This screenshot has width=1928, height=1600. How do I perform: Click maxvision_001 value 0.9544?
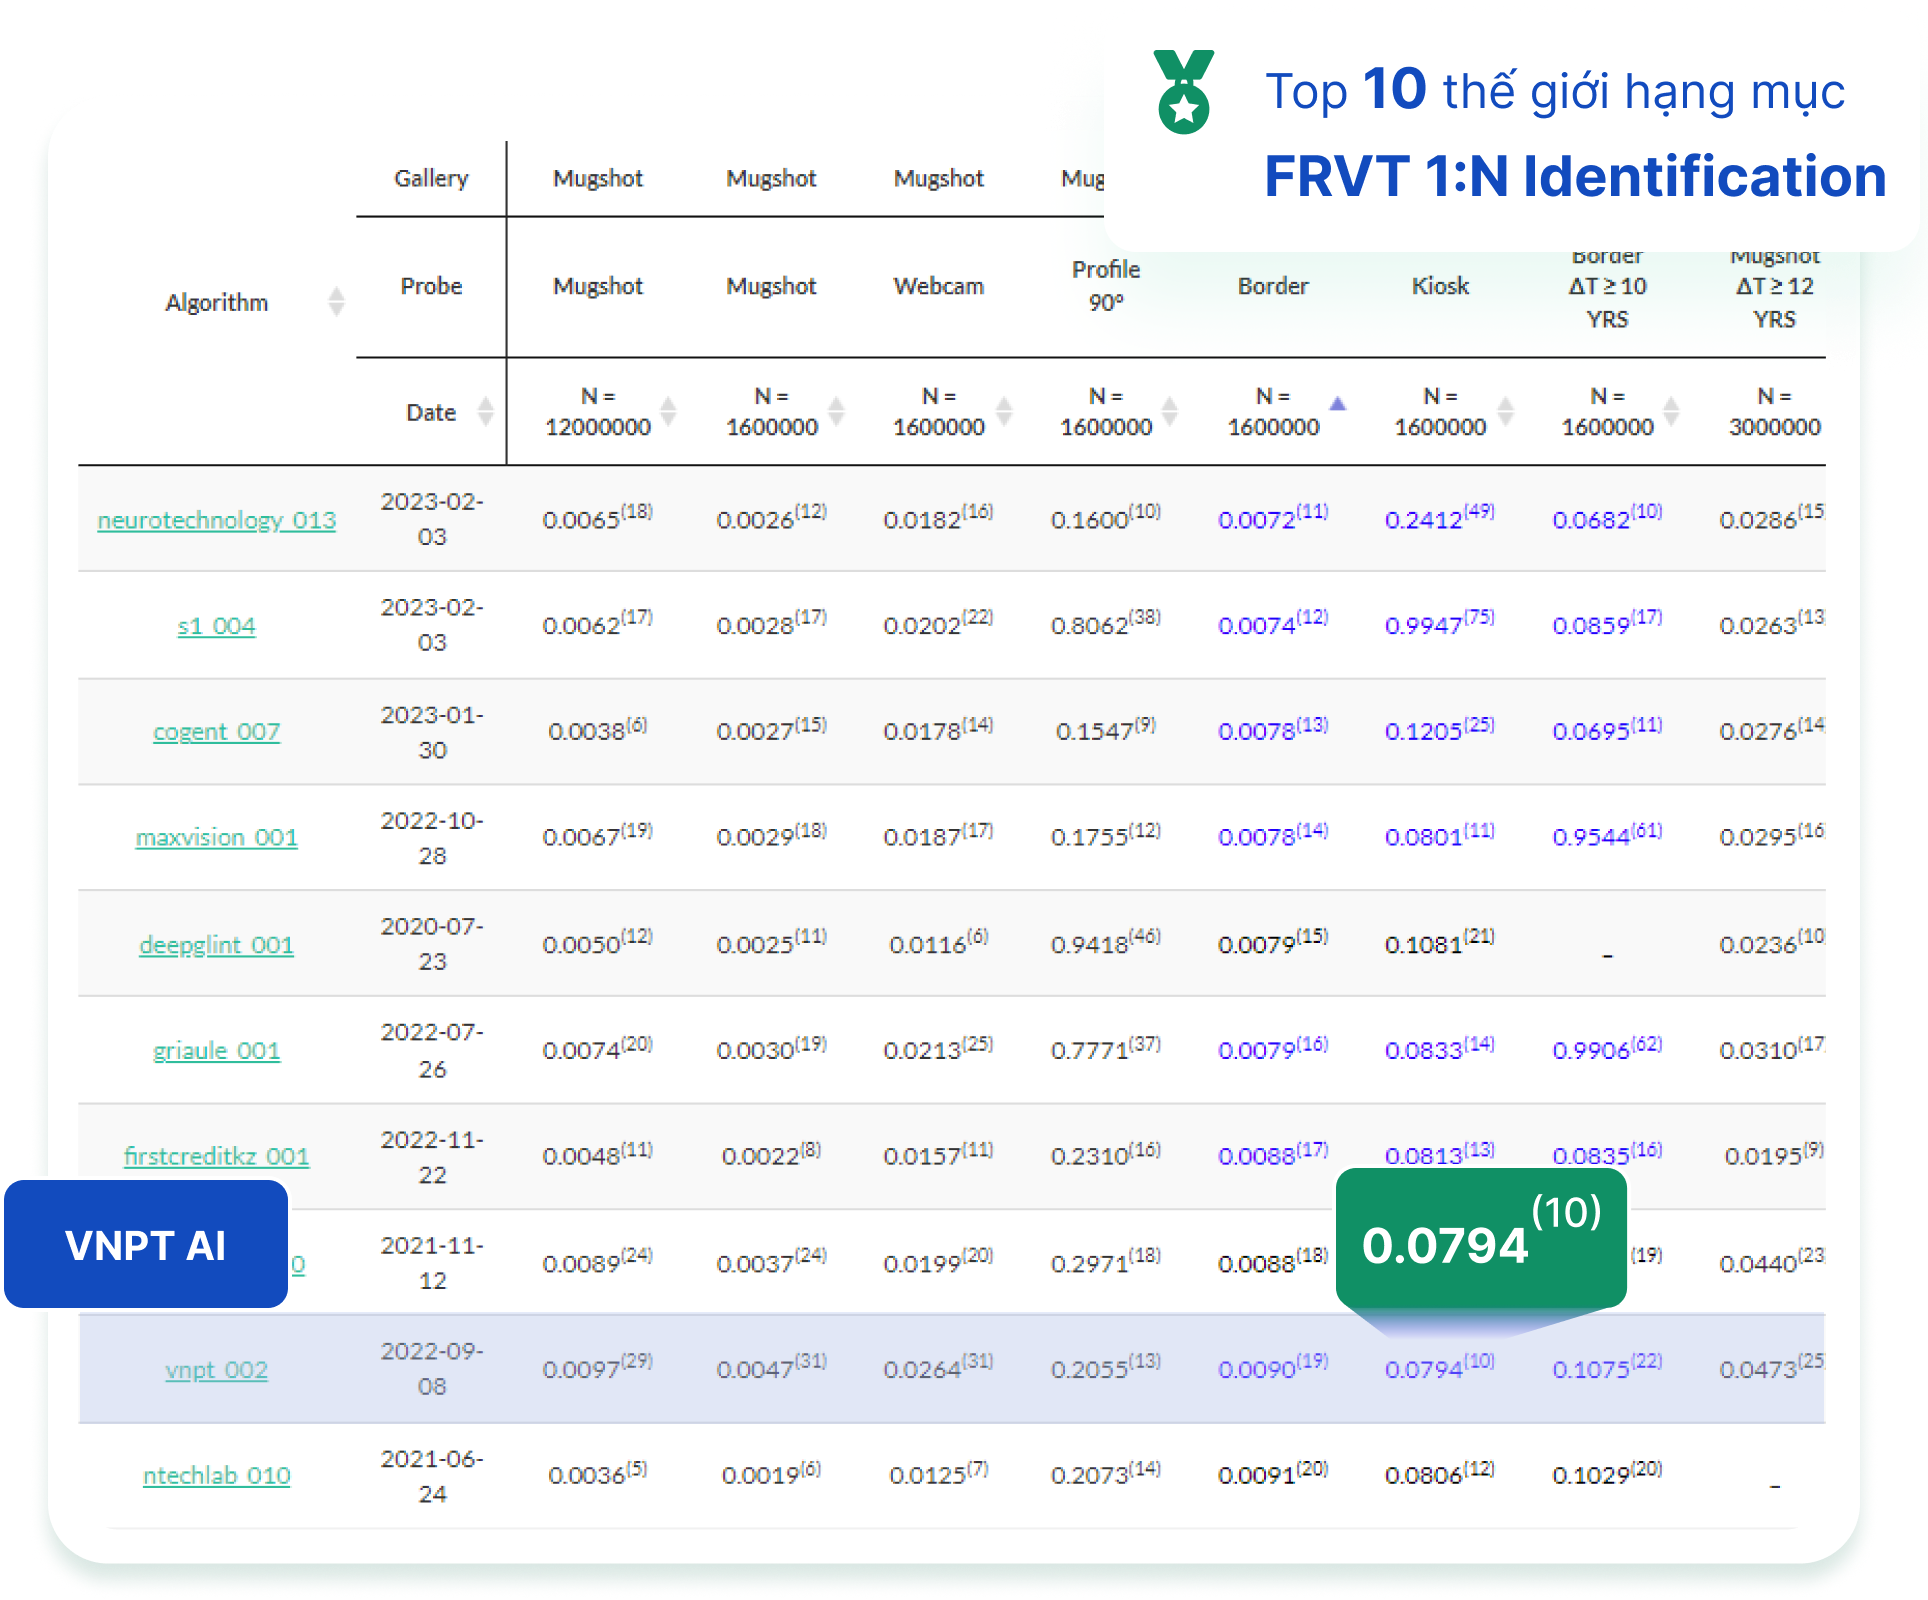(x=1607, y=836)
